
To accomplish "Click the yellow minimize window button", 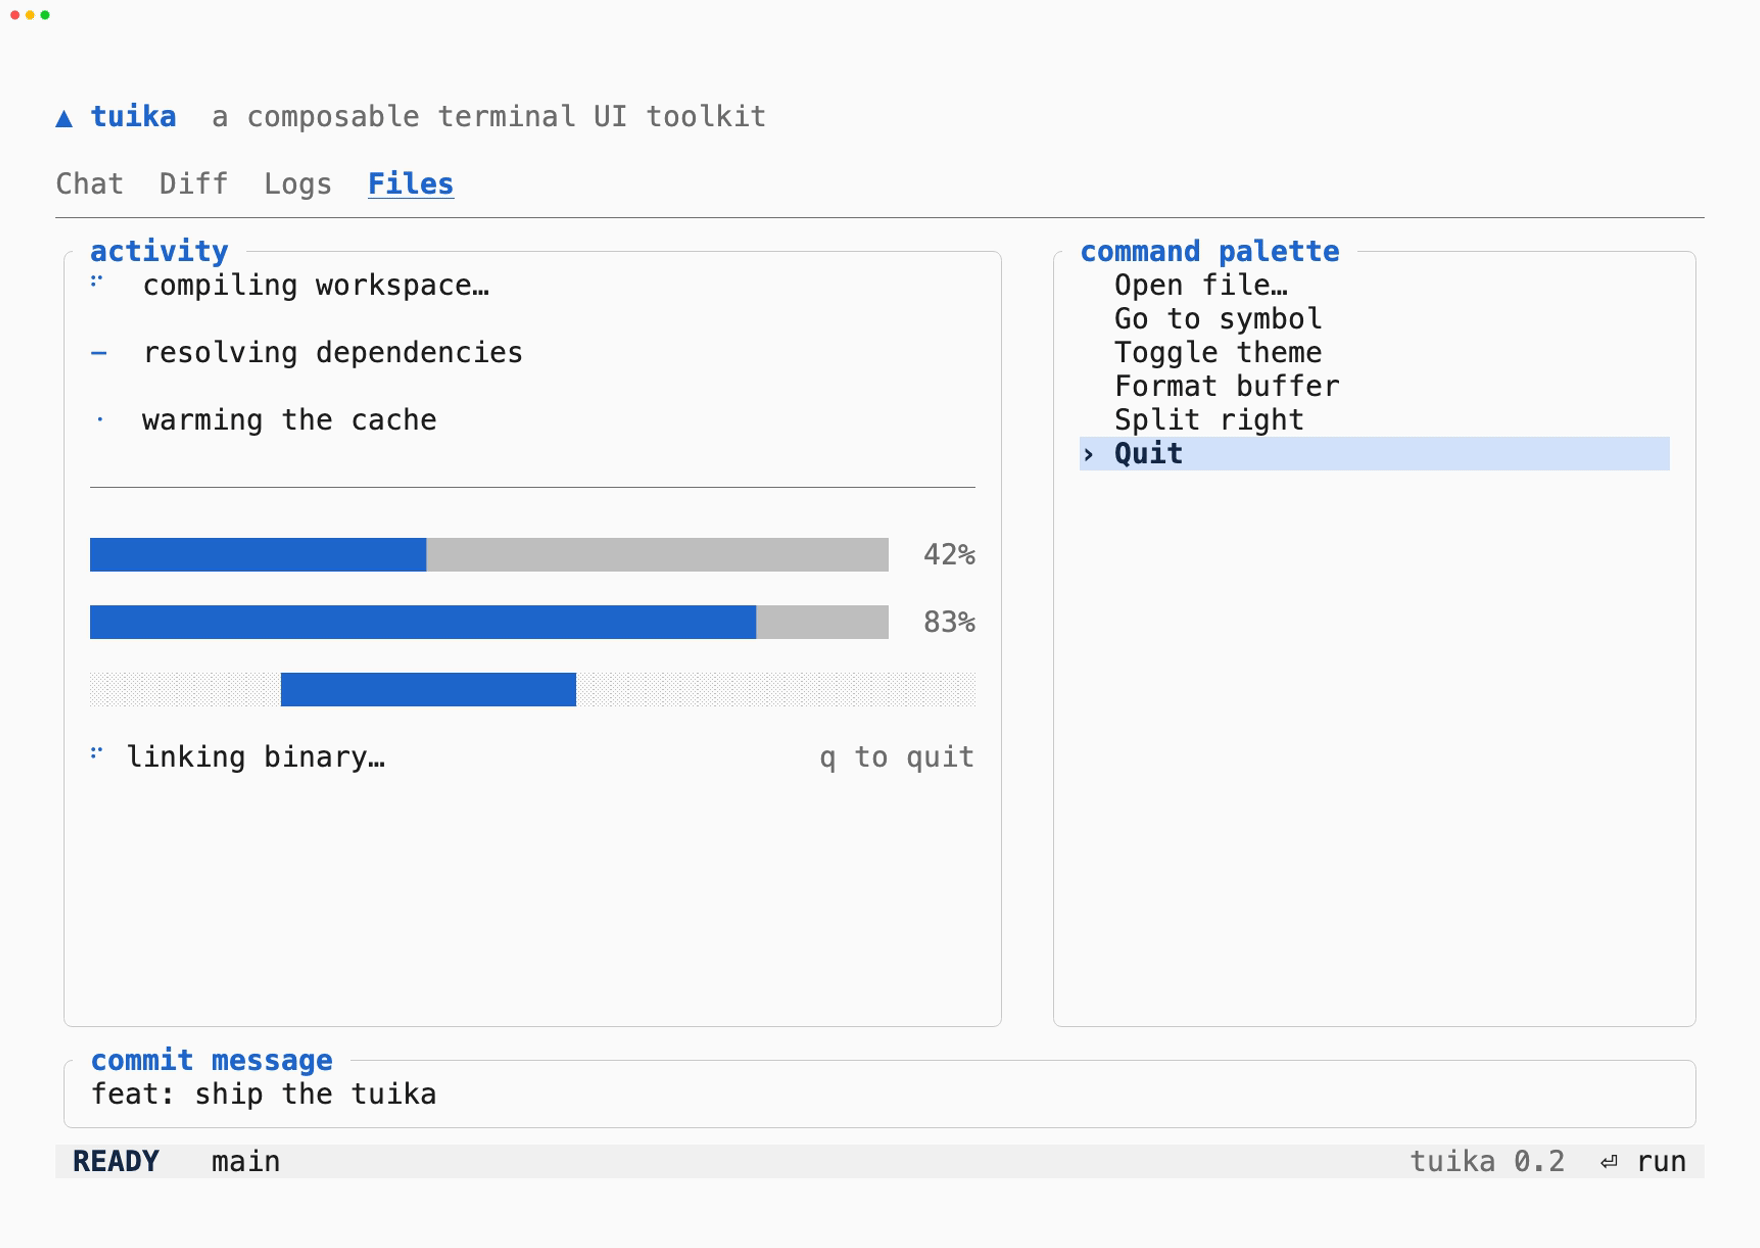I will pyautogui.click(x=30, y=15).
